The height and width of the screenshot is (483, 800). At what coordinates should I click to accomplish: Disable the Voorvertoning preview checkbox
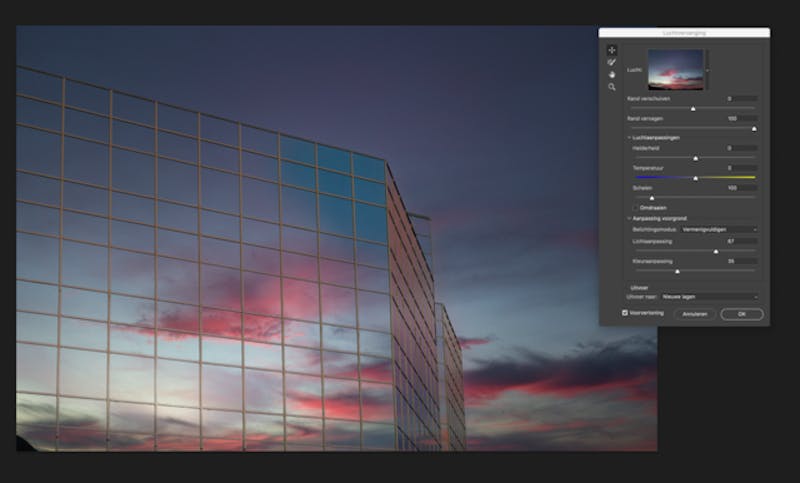624,313
